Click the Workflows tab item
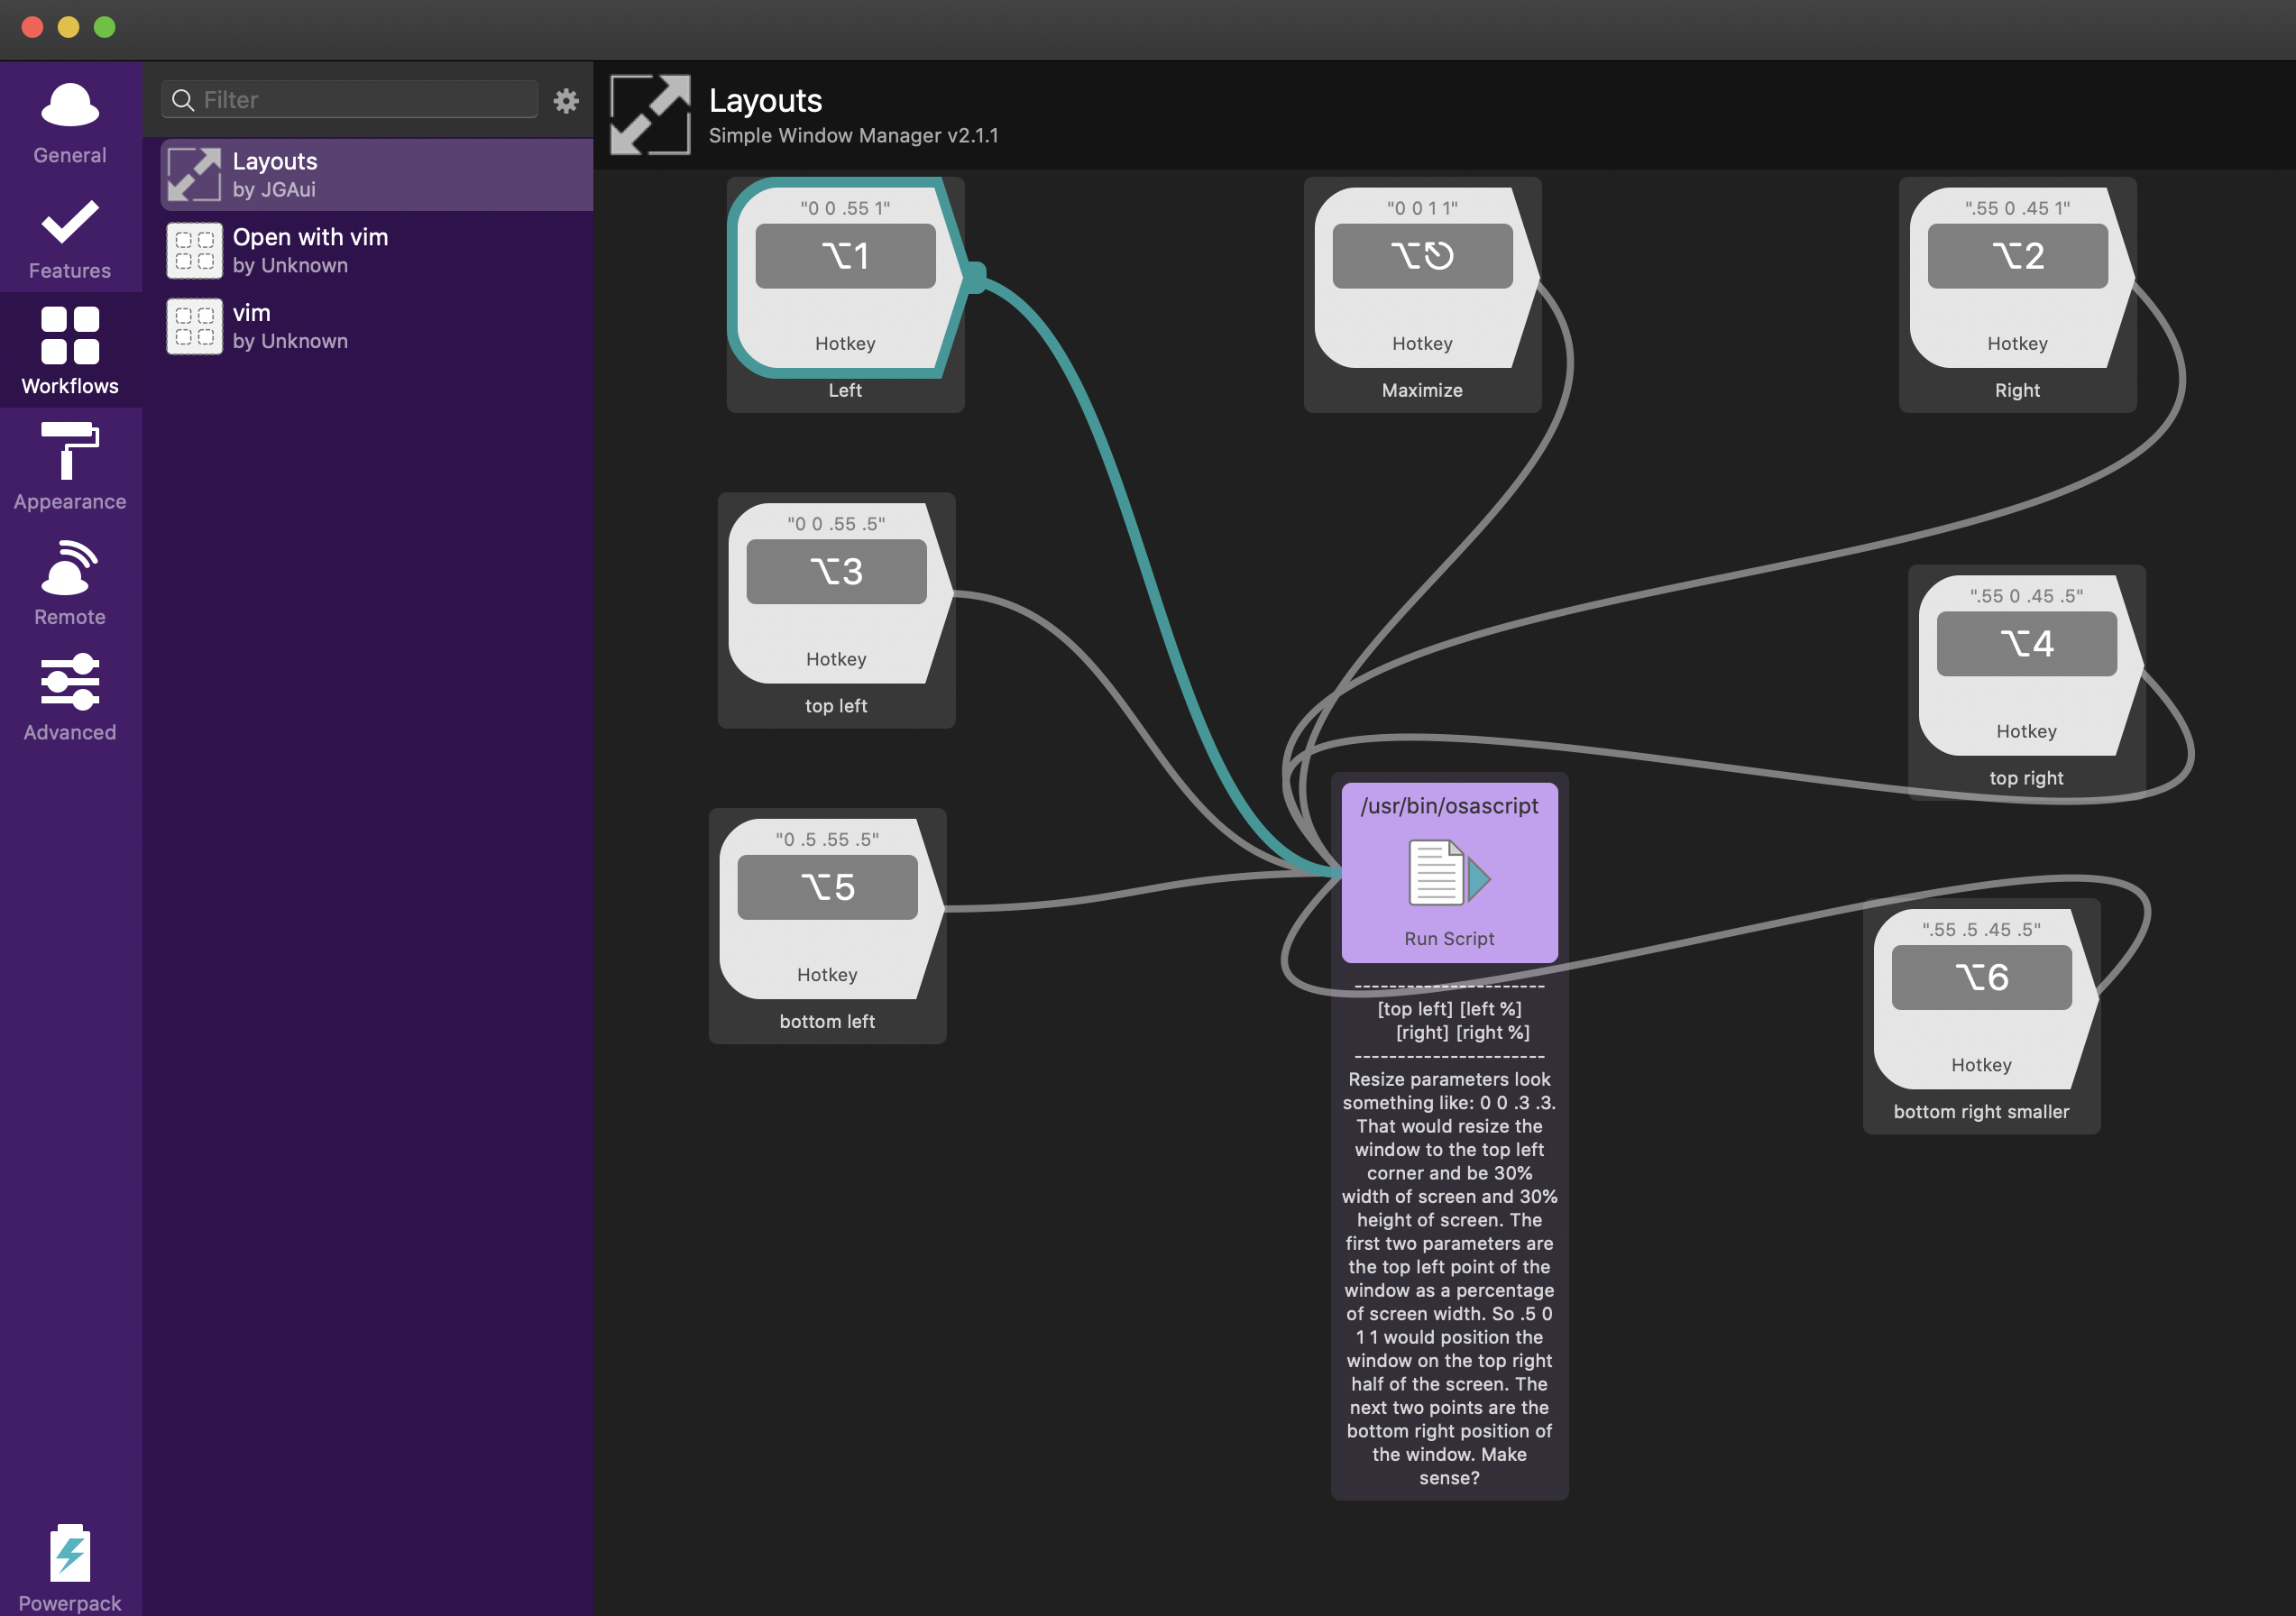Viewport: 2296px width, 1616px height. tap(70, 350)
